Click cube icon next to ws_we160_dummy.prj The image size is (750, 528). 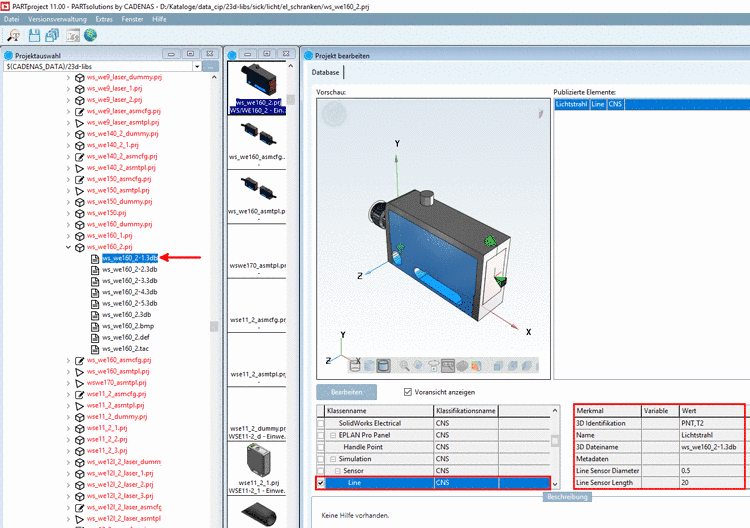80,224
